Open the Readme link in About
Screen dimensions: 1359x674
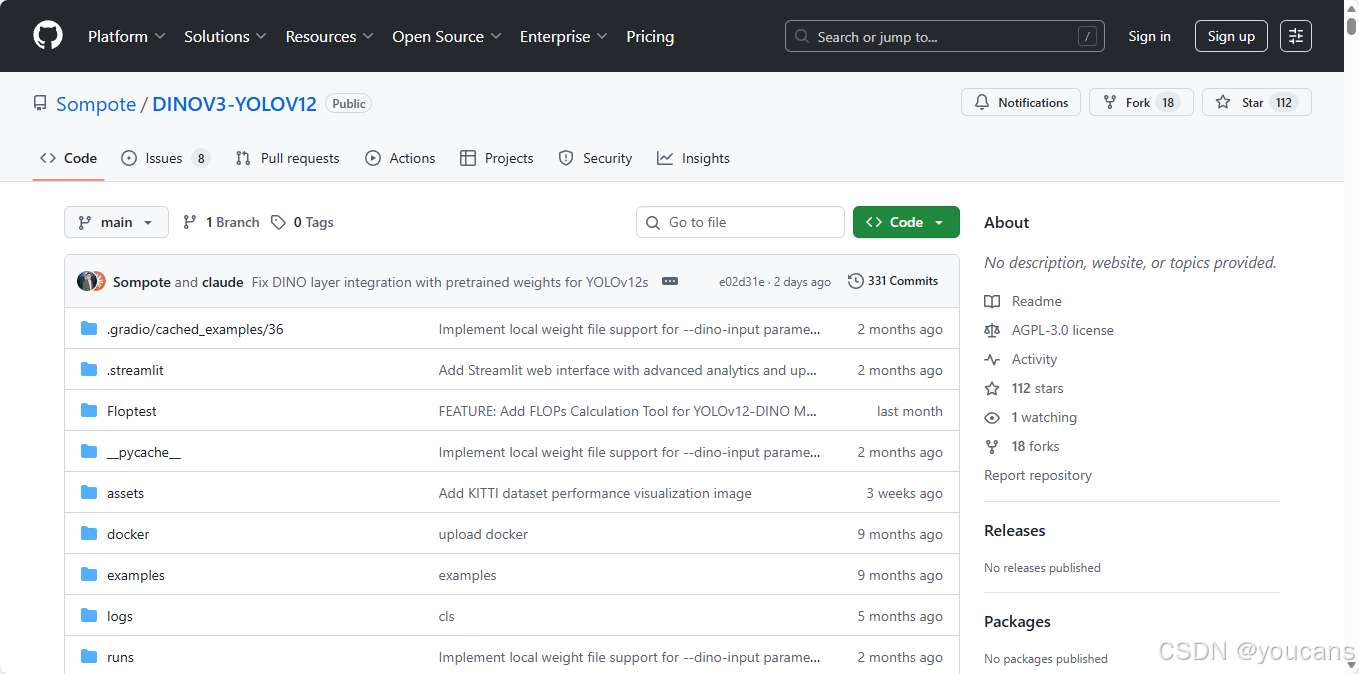pos(1024,301)
